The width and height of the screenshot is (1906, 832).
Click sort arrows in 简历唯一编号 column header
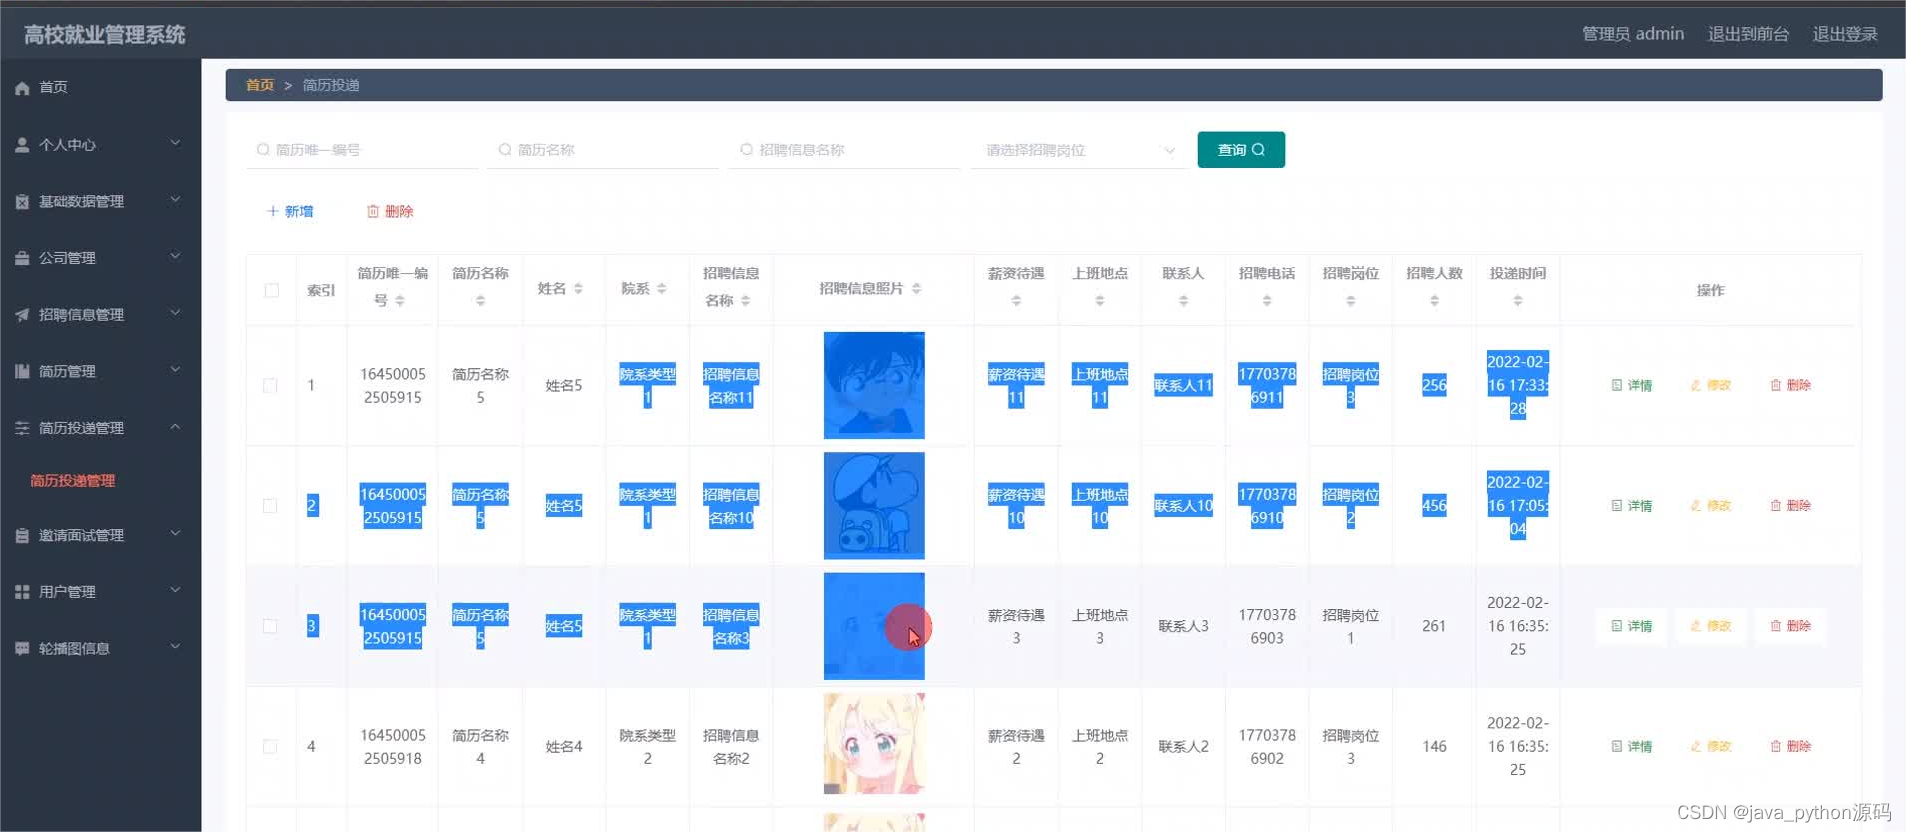point(400,301)
